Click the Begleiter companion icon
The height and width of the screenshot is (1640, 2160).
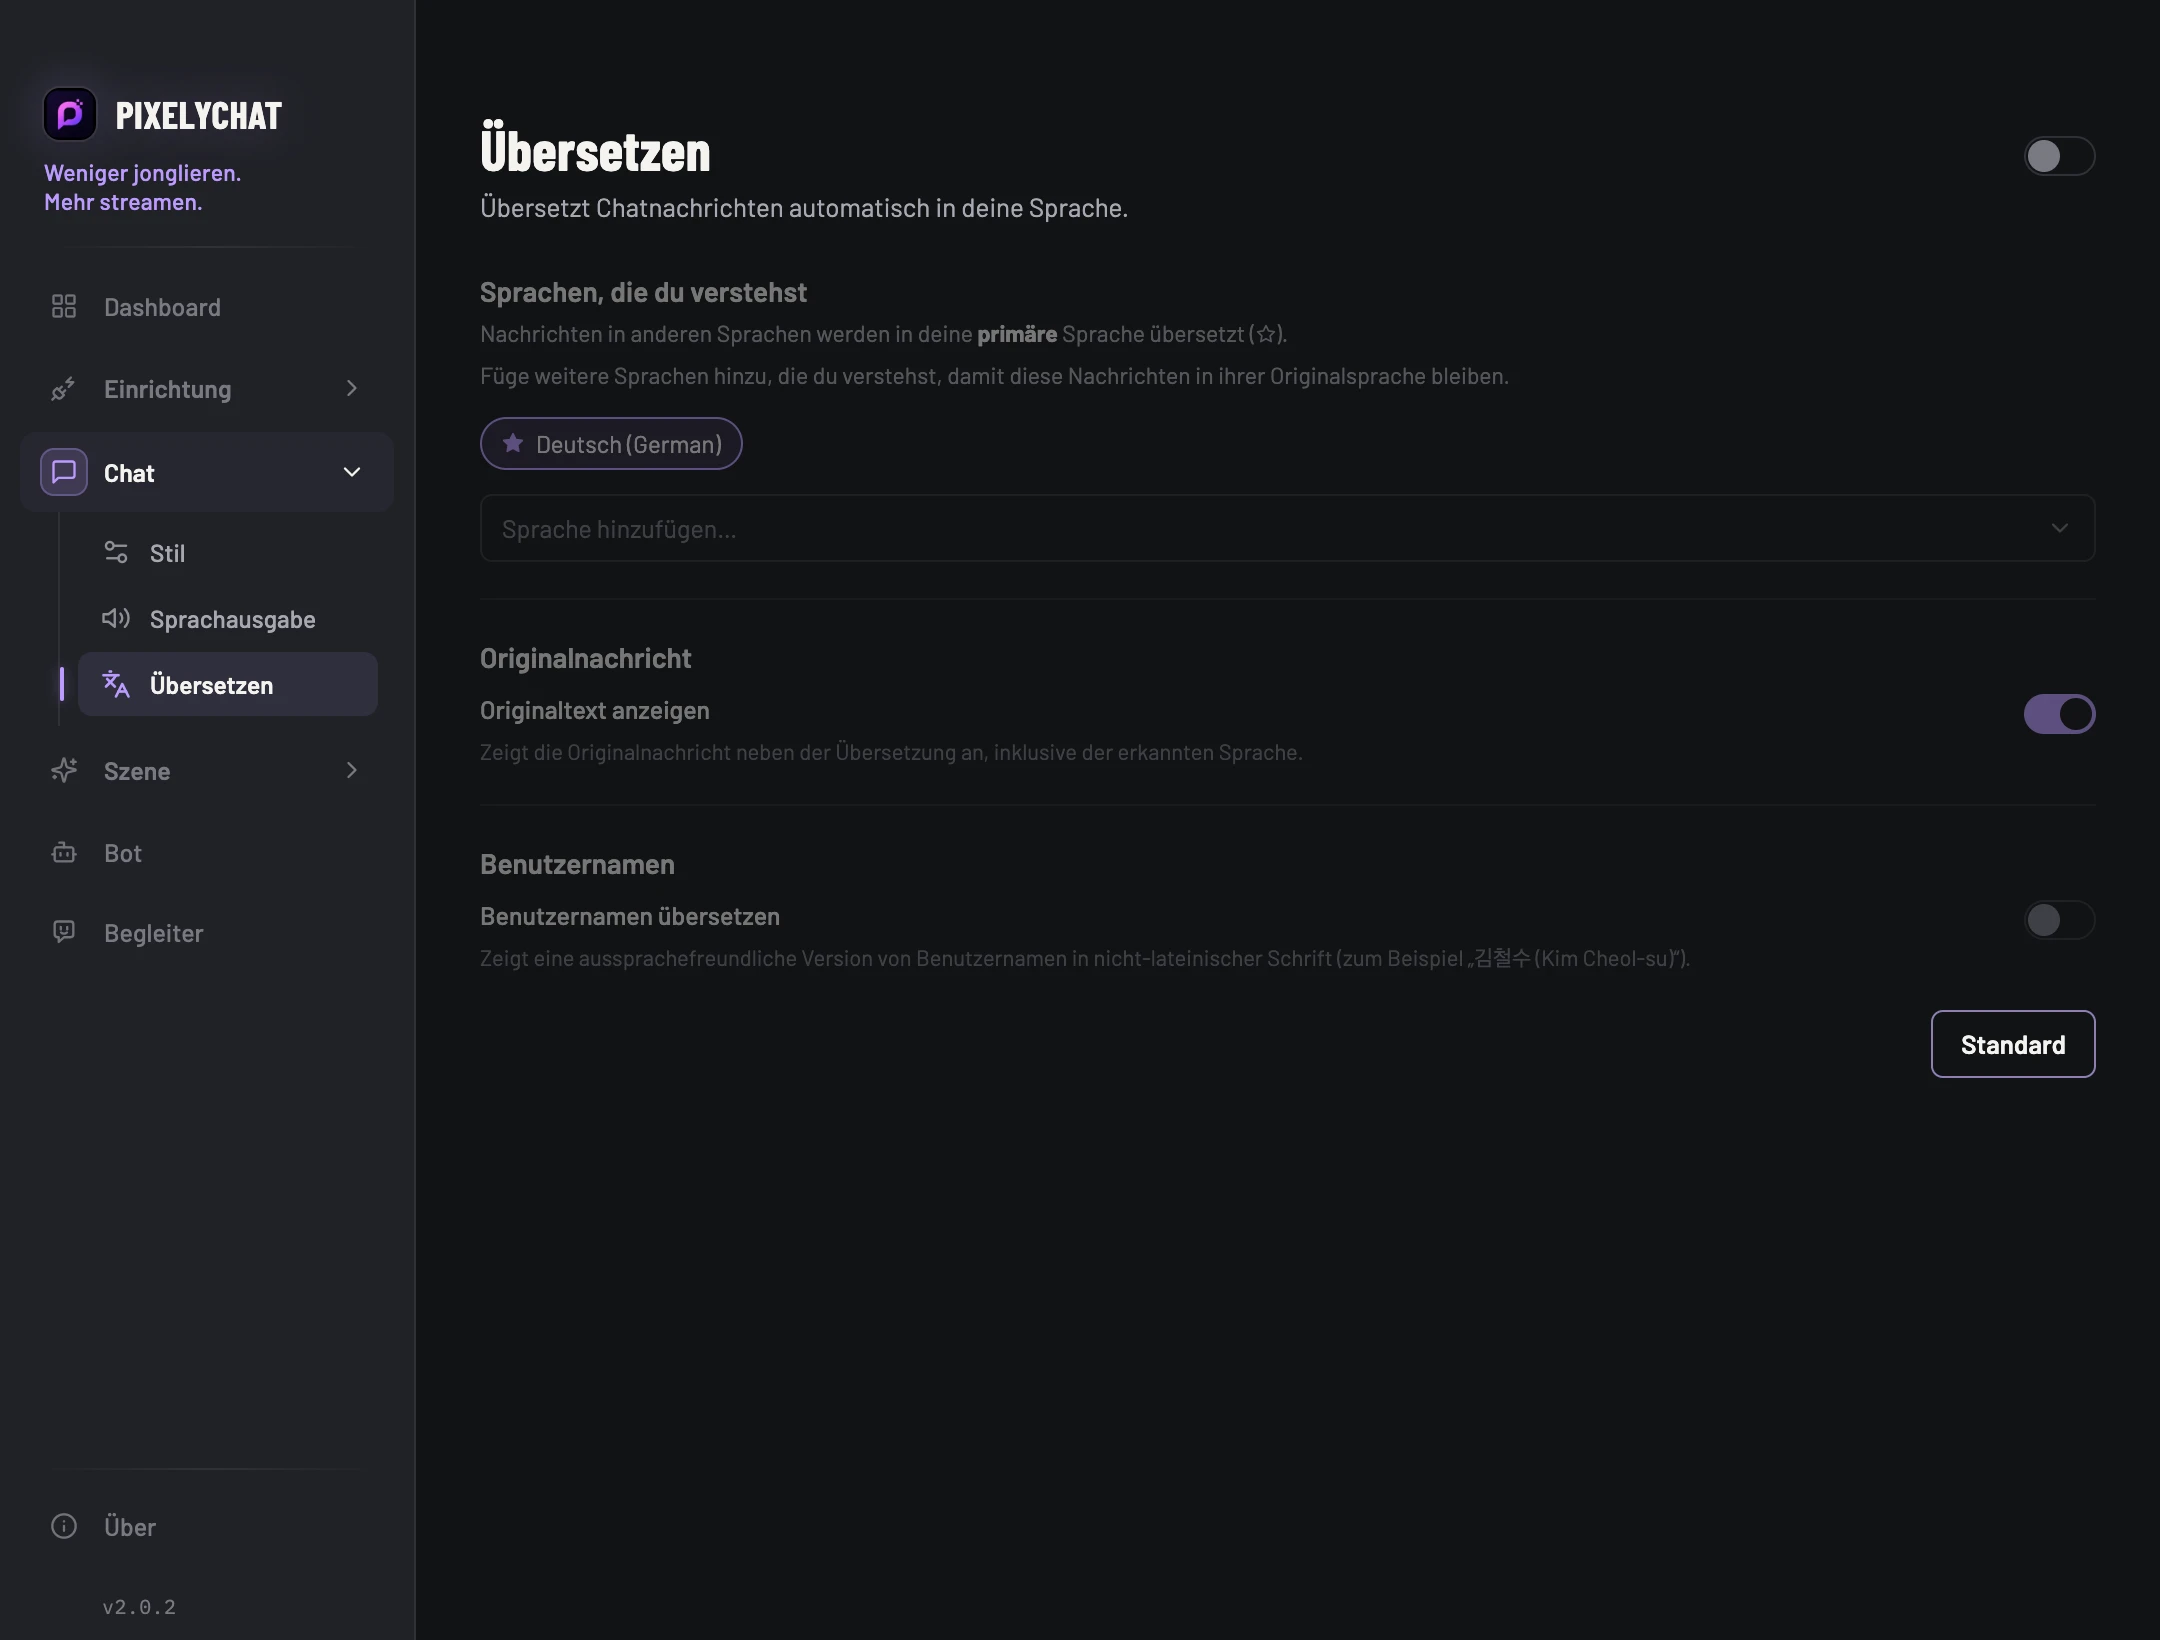(64, 932)
